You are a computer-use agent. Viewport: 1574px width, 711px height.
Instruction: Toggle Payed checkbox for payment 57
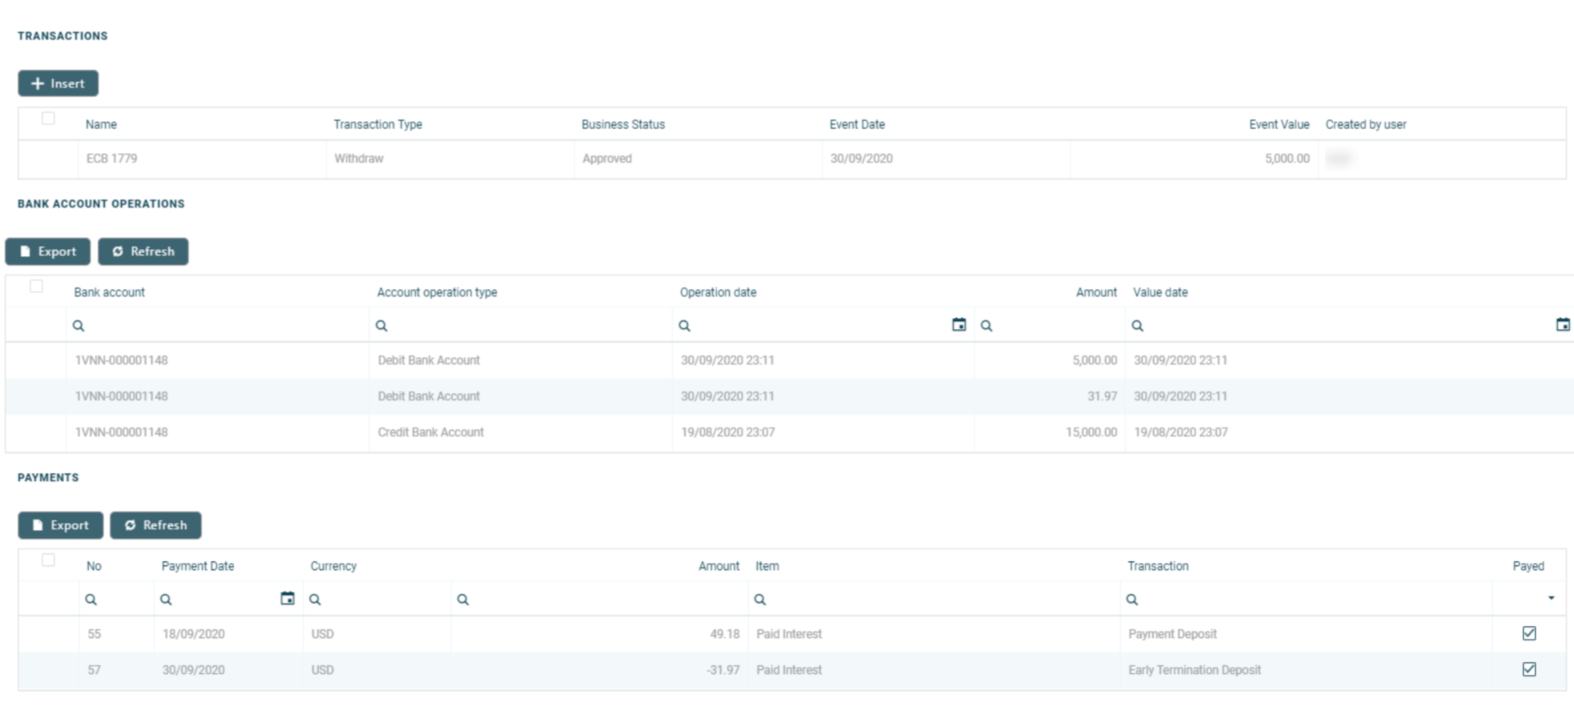[x=1528, y=669]
